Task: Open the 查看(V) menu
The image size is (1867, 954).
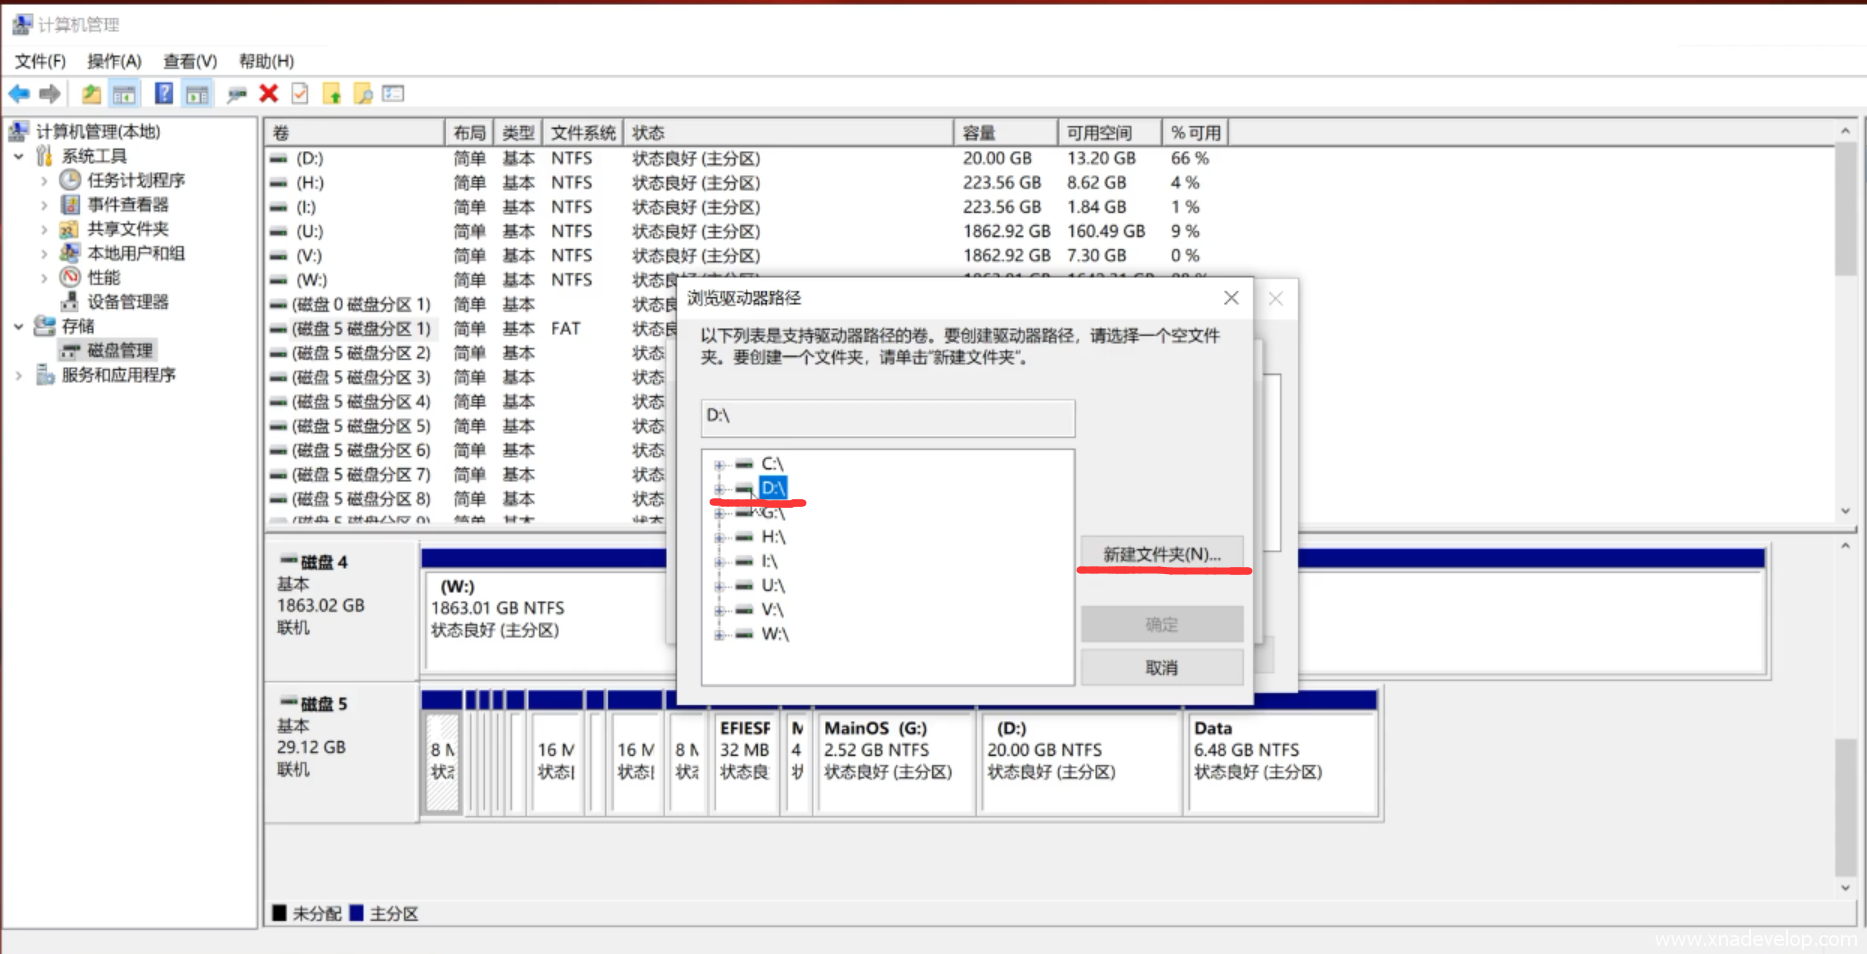Action: 190,61
